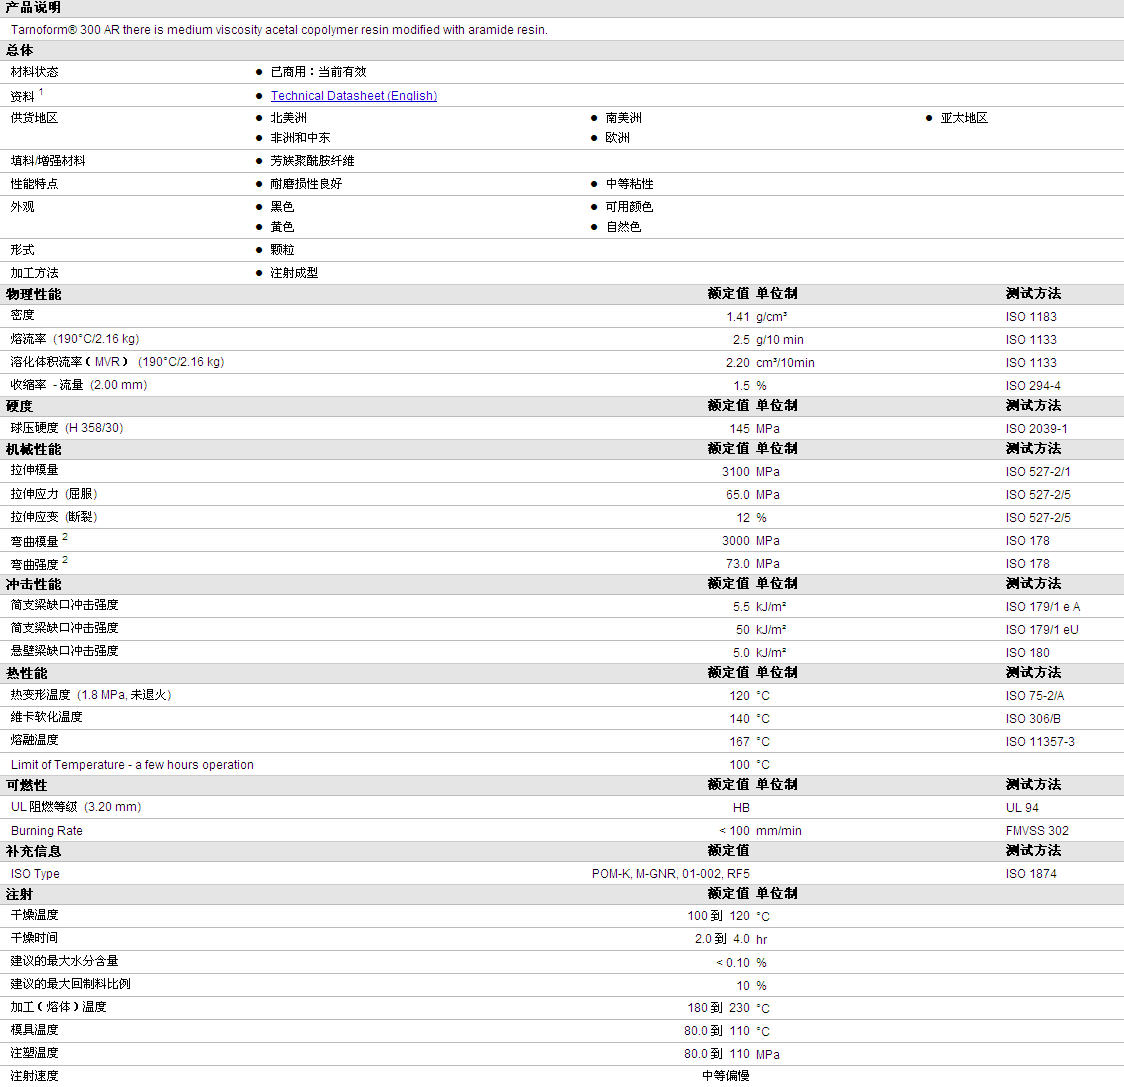The height and width of the screenshot is (1087, 1124).
Task: Click the '物理性能' section header
Action: pos(34,294)
